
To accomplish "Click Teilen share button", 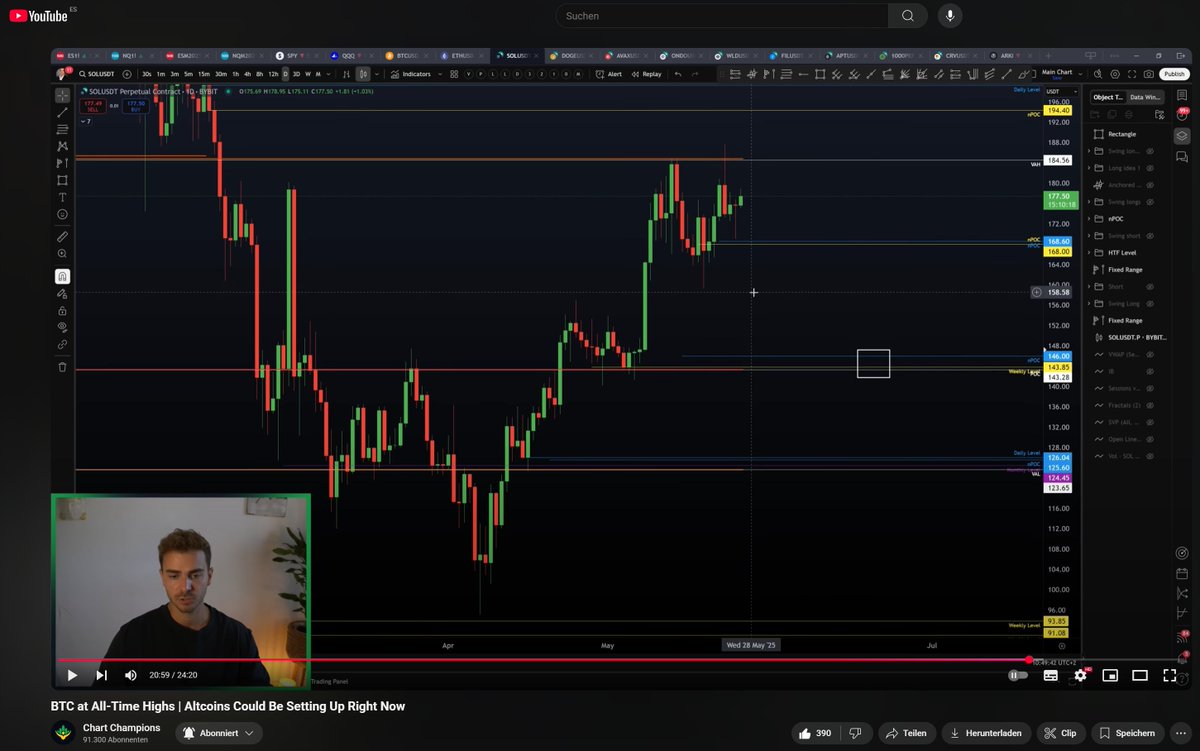I will pyautogui.click(x=905, y=733).
